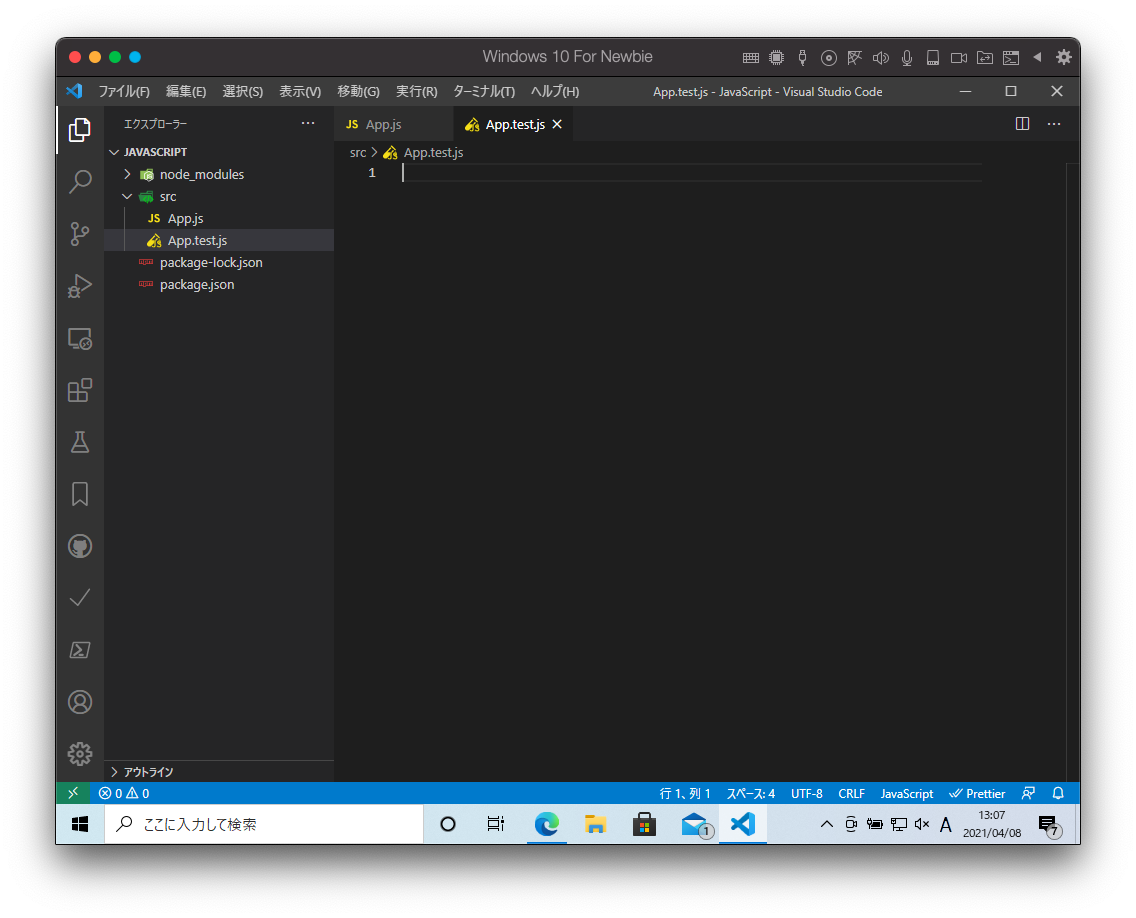This screenshot has width=1136, height=918.
Task: Change indentation スペース: 4 setting
Action: (x=751, y=793)
